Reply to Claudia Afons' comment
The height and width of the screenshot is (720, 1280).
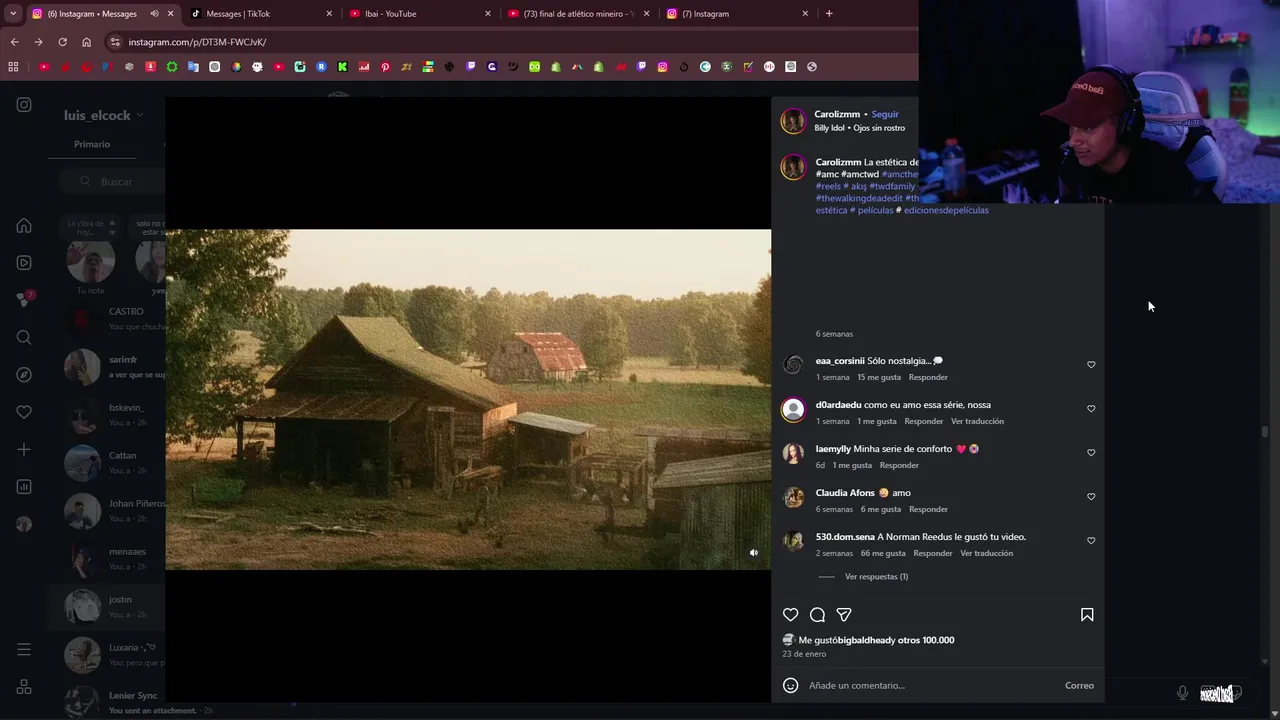928,509
